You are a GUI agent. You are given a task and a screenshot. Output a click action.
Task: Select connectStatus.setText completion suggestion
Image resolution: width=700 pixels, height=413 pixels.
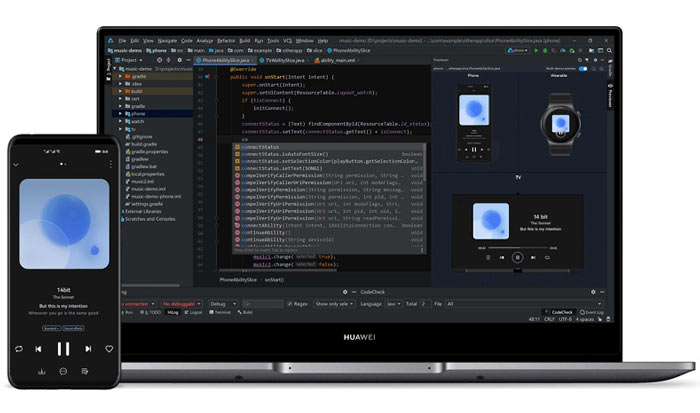point(329,168)
